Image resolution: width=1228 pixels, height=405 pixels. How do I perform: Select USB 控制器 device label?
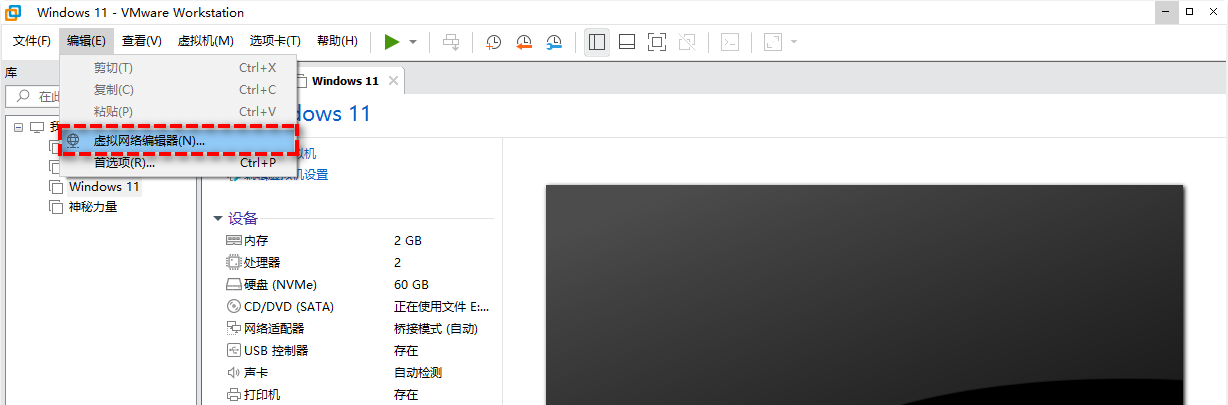click(276, 351)
